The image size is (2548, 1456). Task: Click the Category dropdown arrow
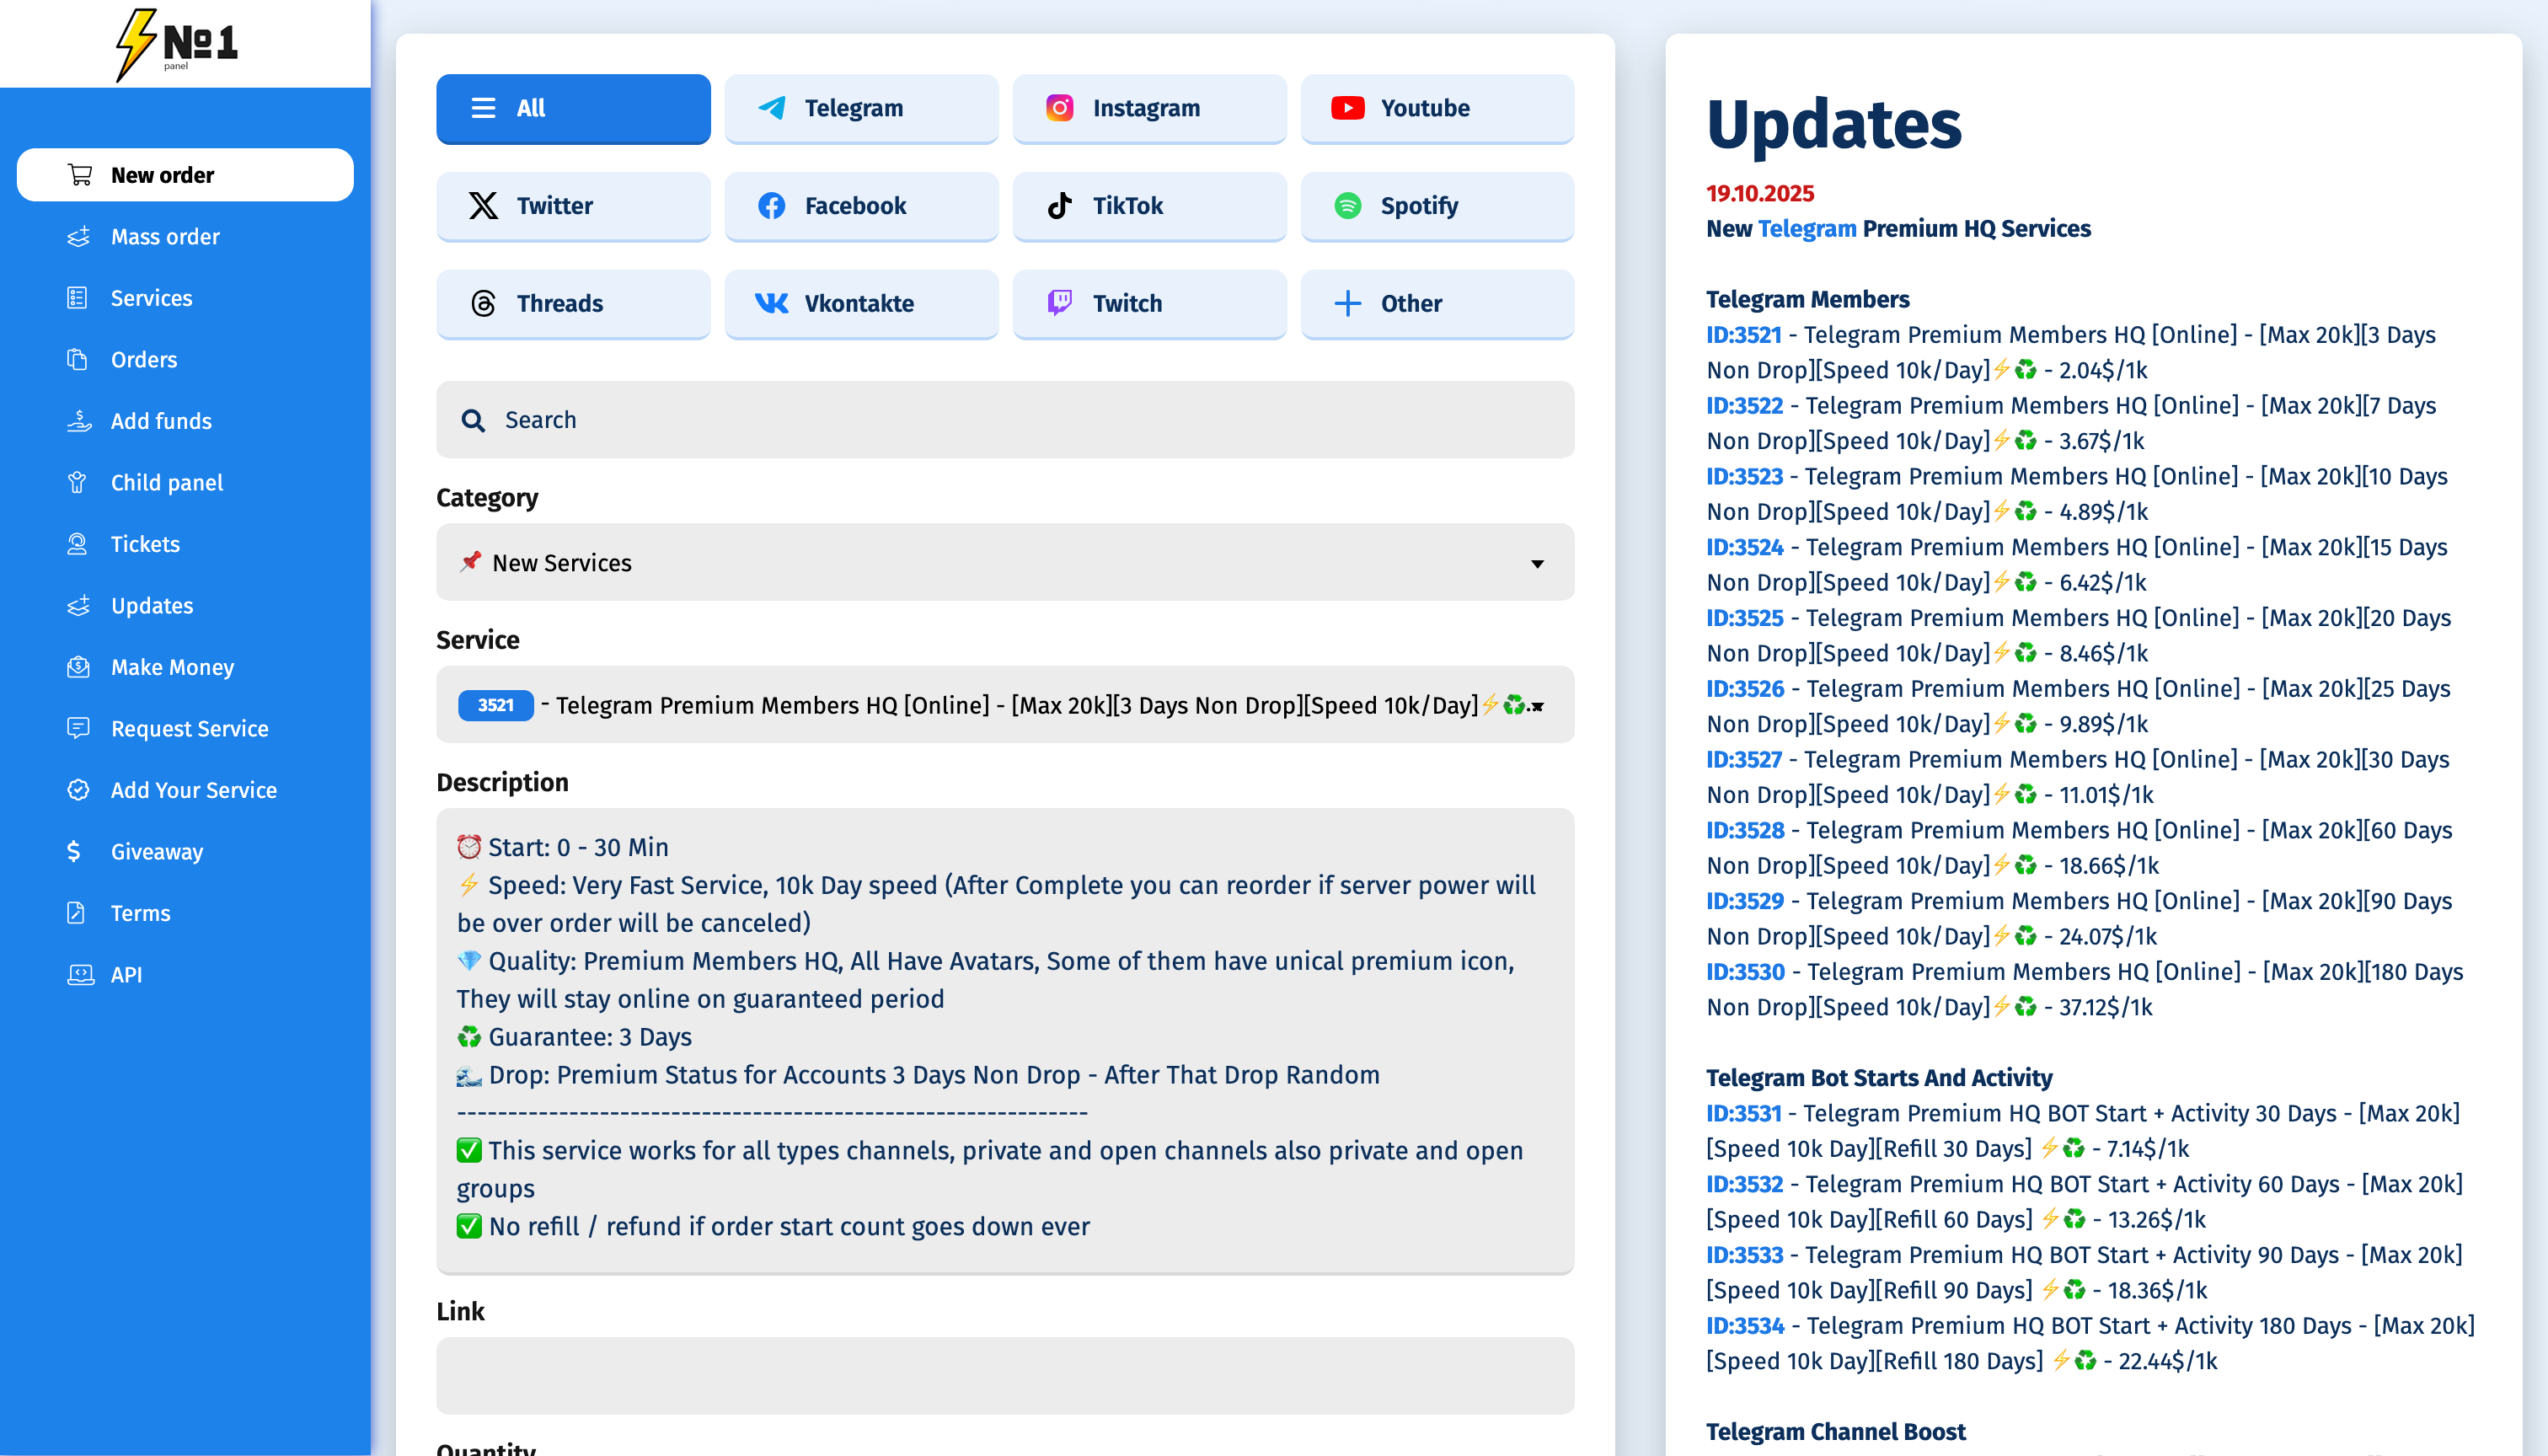1536,564
